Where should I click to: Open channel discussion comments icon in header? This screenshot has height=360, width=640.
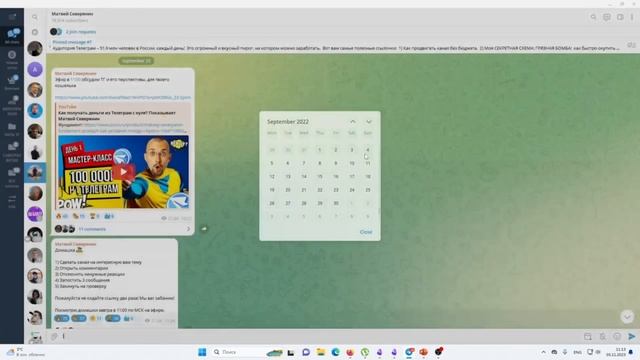607,17
